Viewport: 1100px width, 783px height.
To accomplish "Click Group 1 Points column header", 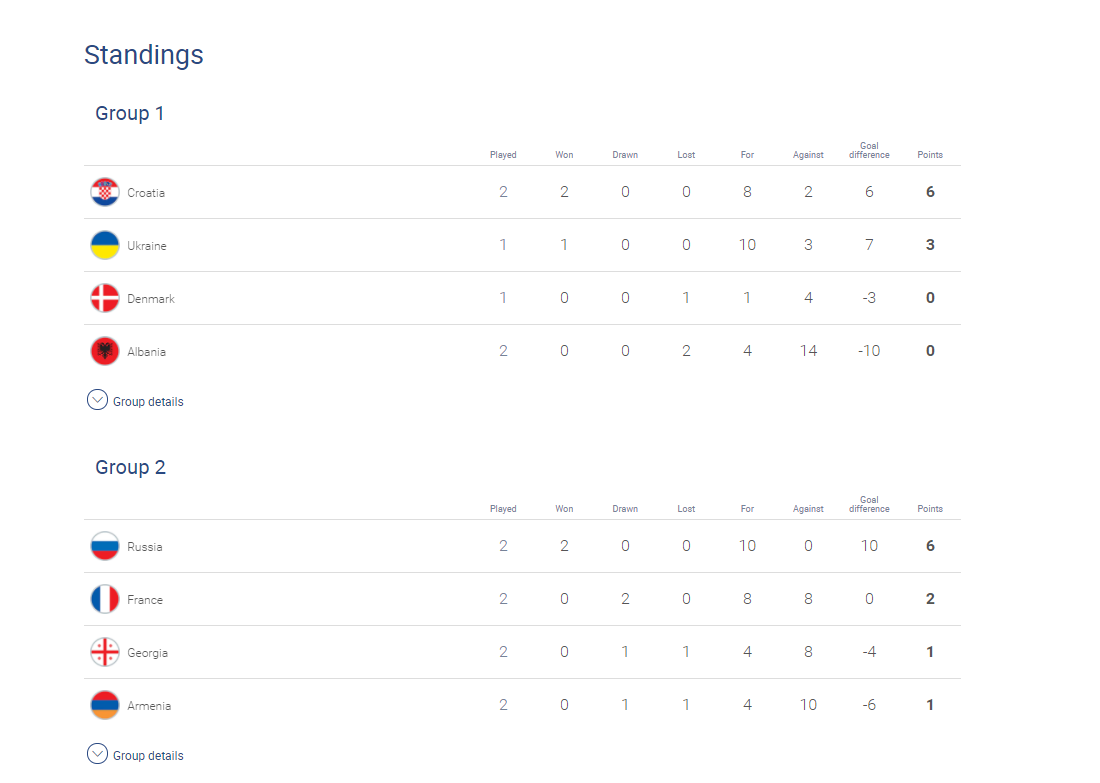I will [x=930, y=155].
